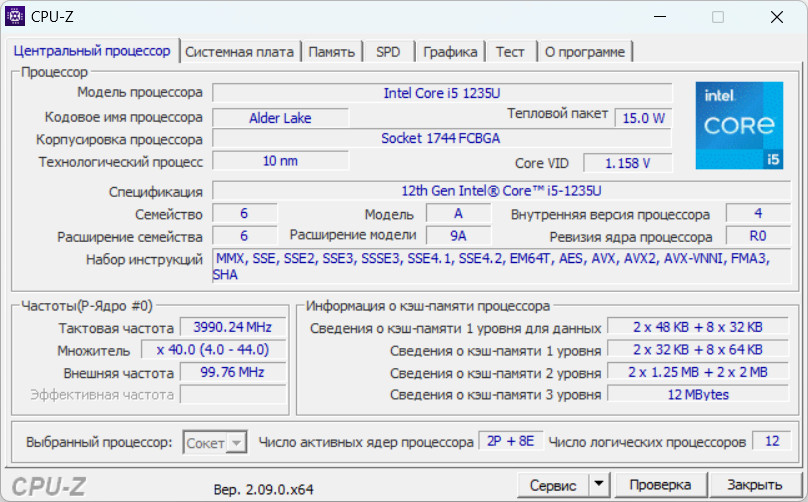This screenshot has width=808, height=502.
Task: Click the multiplier x 40.0 (4.0 - 44.0) value
Action: (213, 349)
